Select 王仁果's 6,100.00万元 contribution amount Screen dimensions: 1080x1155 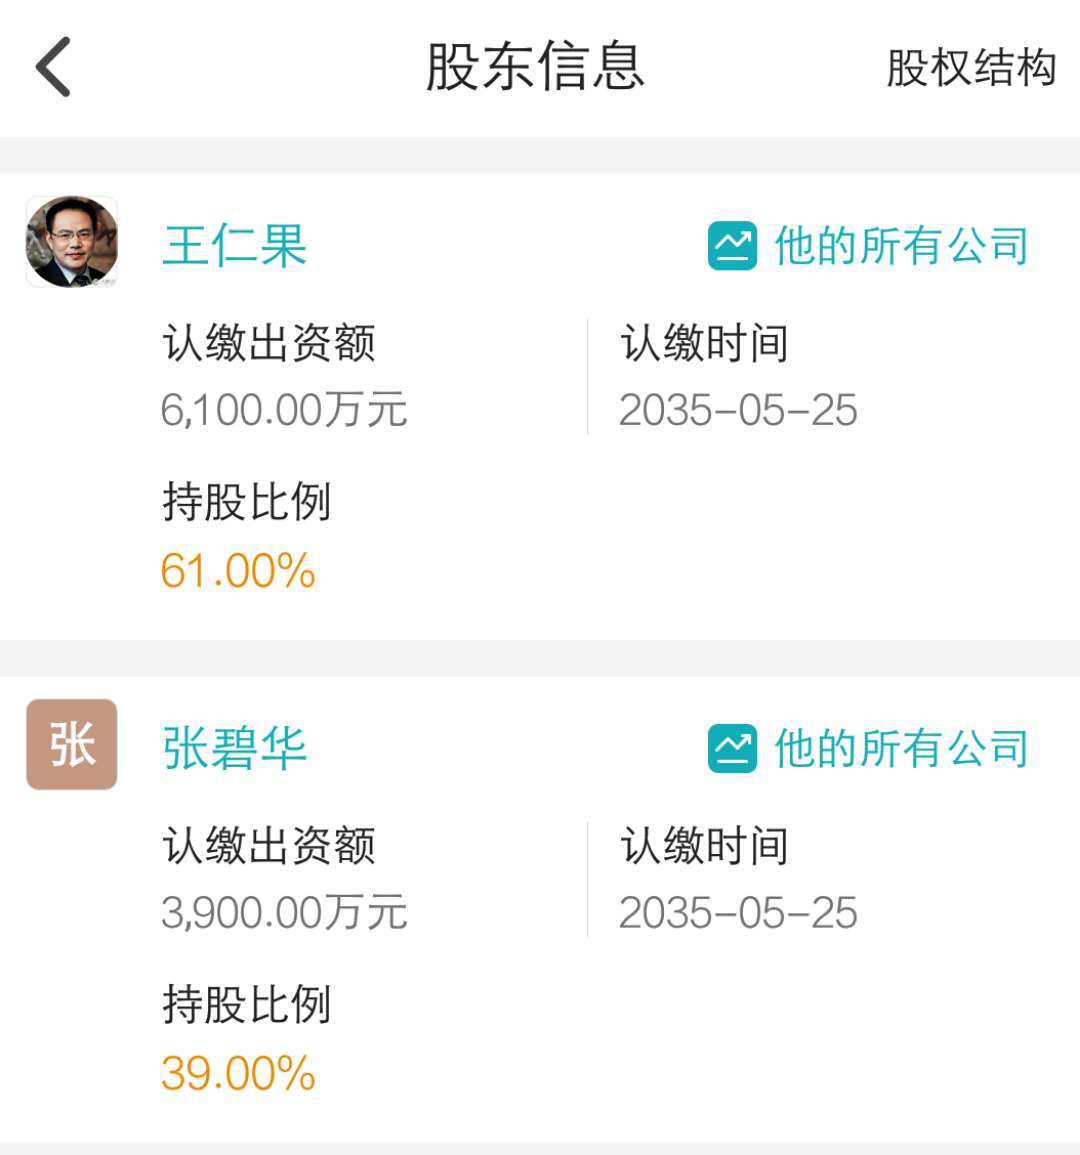(x=284, y=410)
